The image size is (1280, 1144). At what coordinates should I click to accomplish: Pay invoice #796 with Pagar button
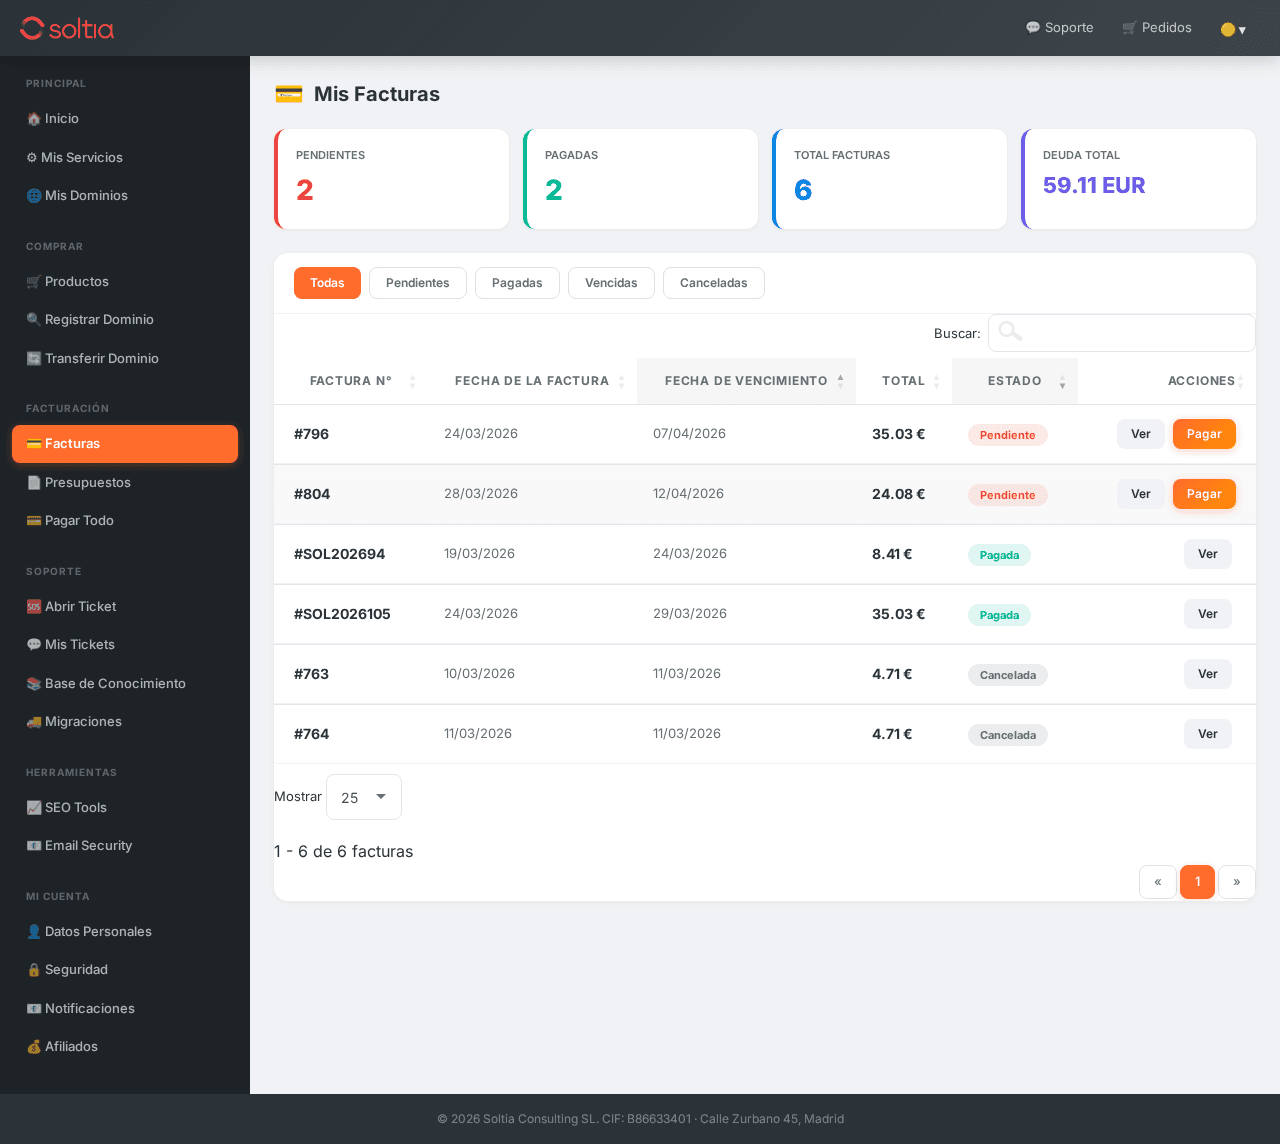[1204, 434]
